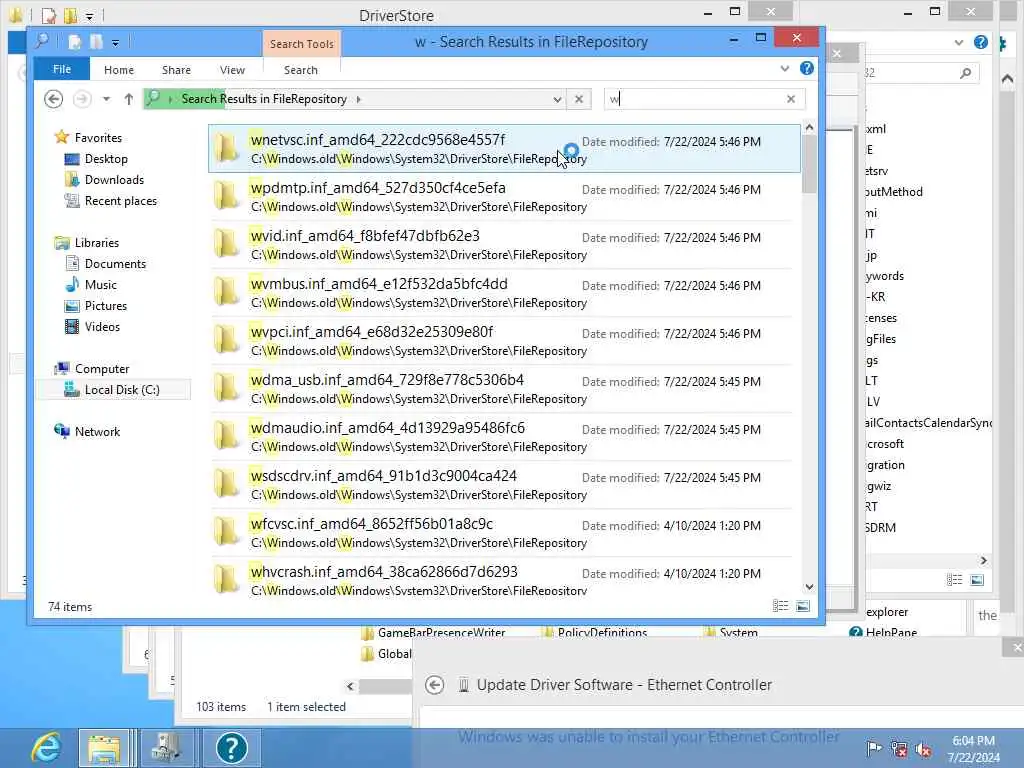Select the View ribbon tab
Viewport: 1024px width, 768px height.
click(x=232, y=70)
